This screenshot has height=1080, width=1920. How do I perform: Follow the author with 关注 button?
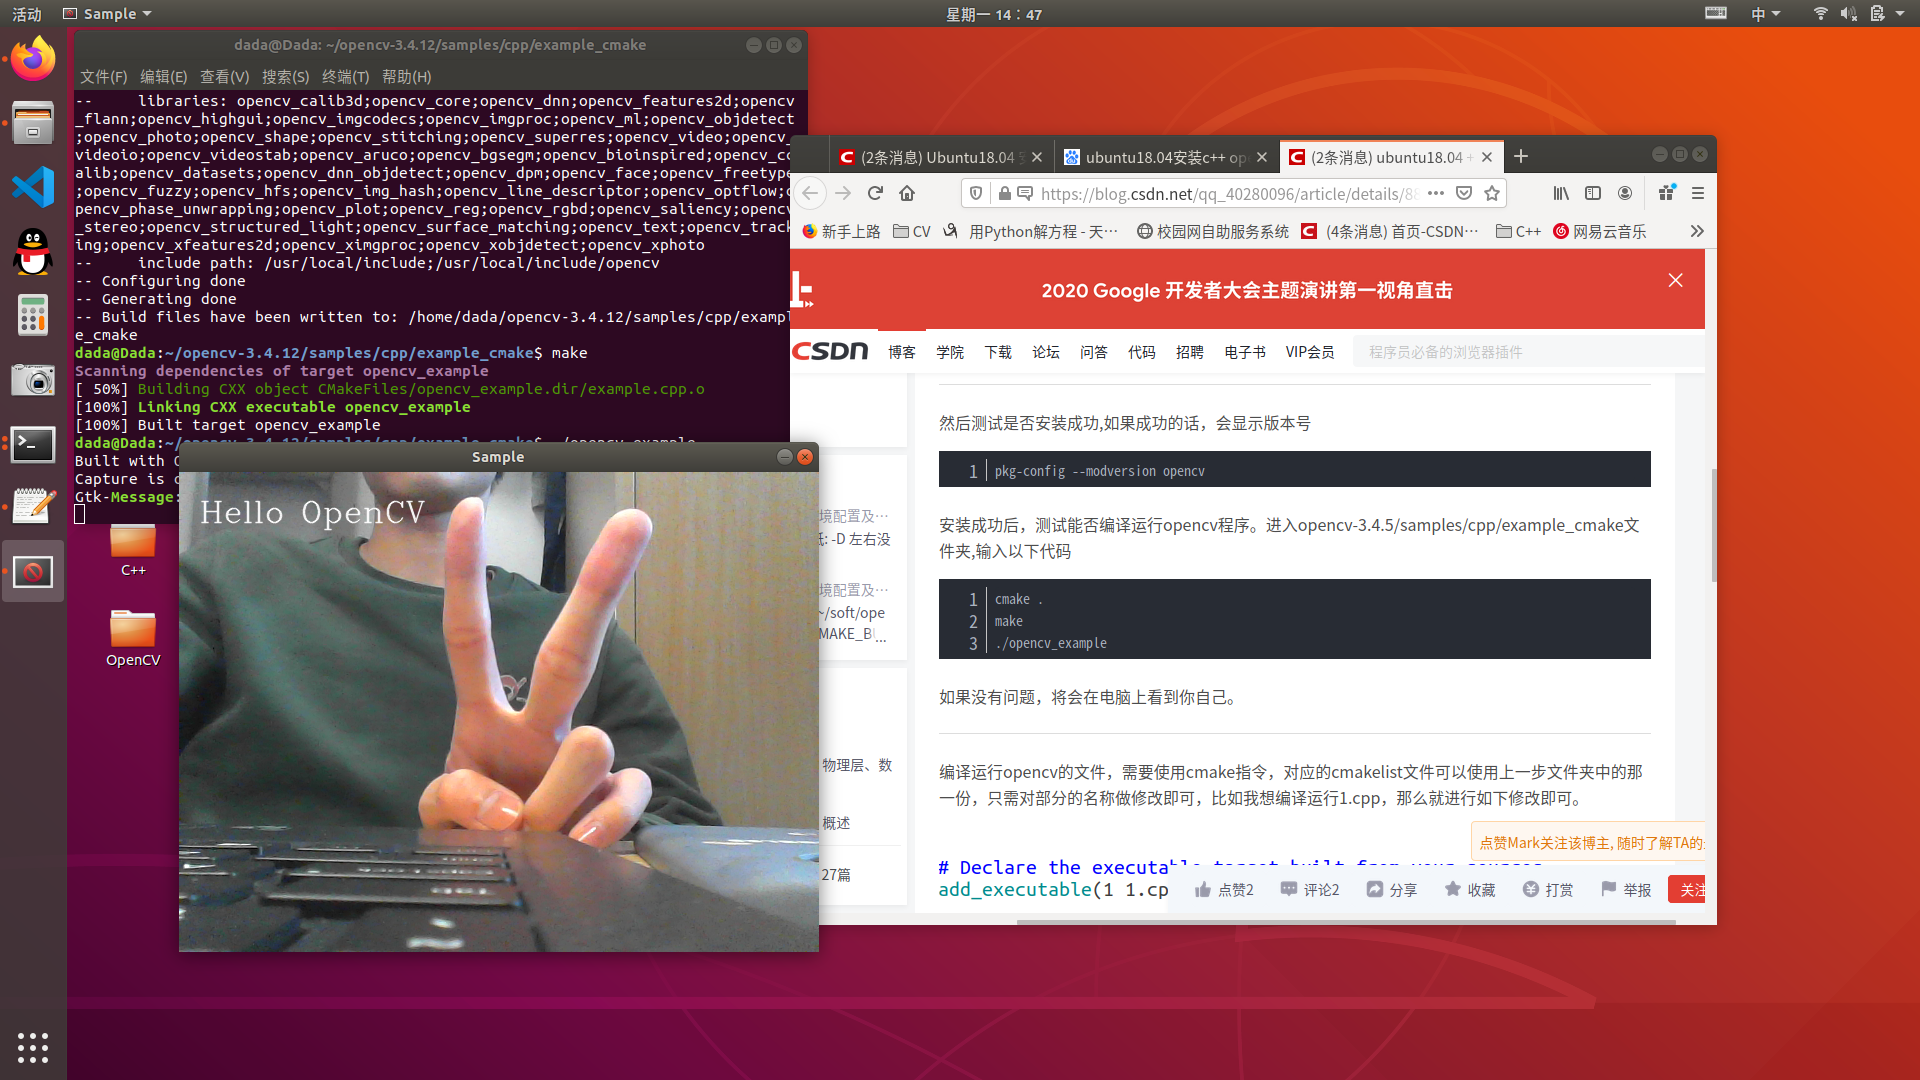(1688, 889)
